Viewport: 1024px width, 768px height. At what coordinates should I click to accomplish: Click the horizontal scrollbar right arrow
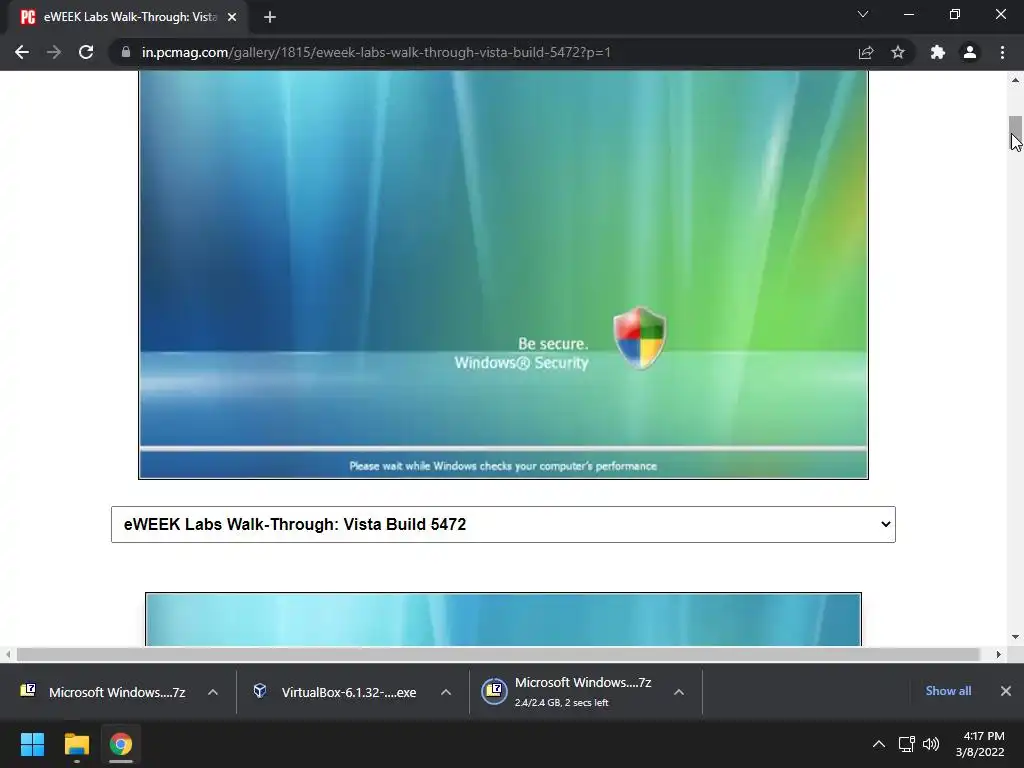click(x=999, y=654)
